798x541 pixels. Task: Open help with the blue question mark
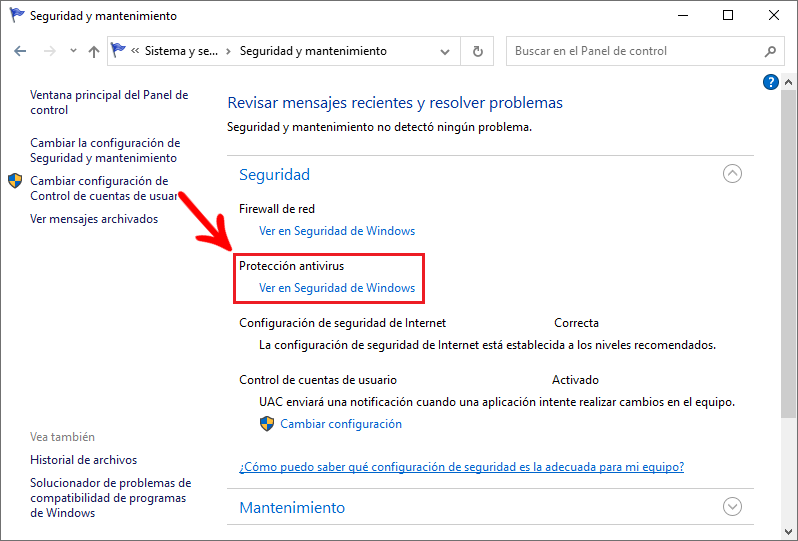pos(771,81)
